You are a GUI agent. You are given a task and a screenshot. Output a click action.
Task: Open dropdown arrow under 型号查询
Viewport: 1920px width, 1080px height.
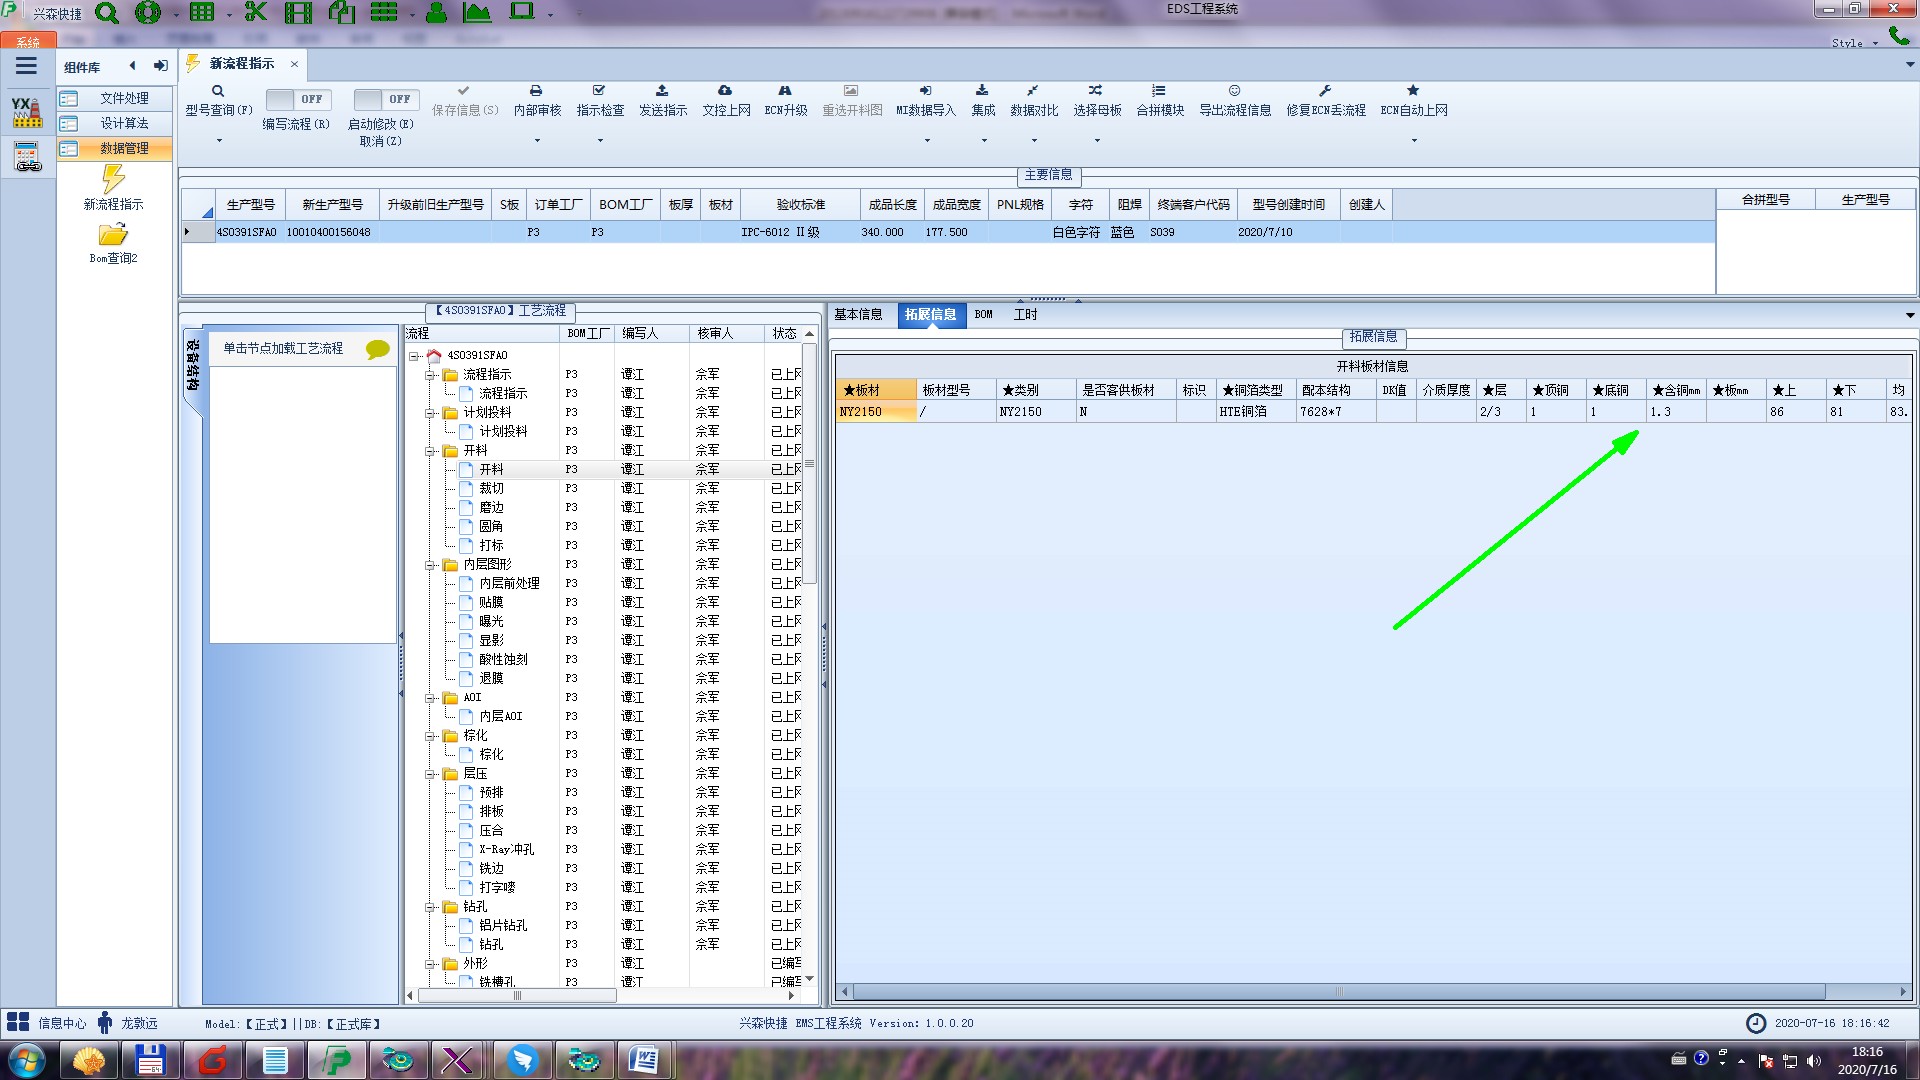click(x=219, y=141)
